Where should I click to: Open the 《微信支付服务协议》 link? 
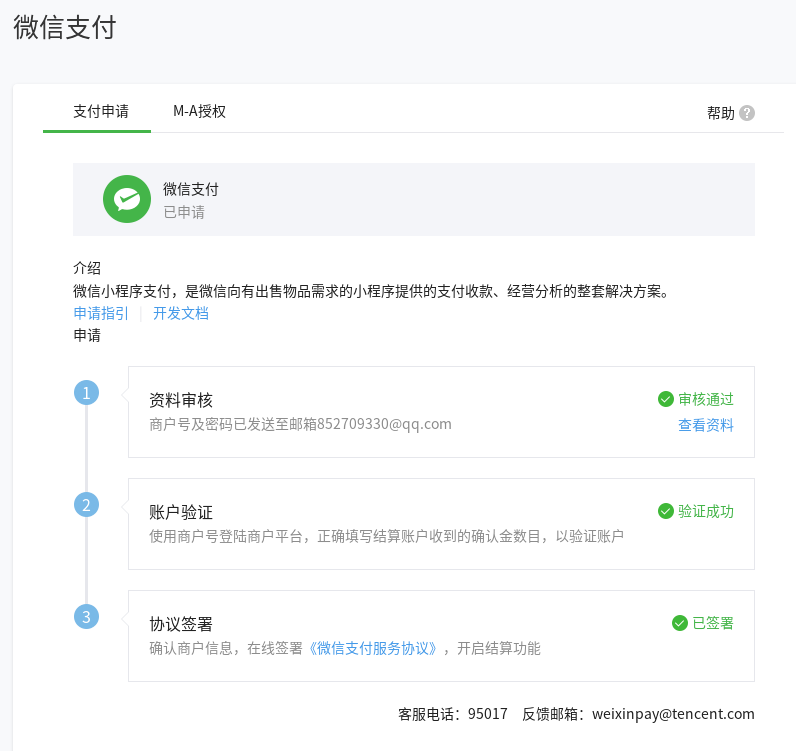point(373,648)
